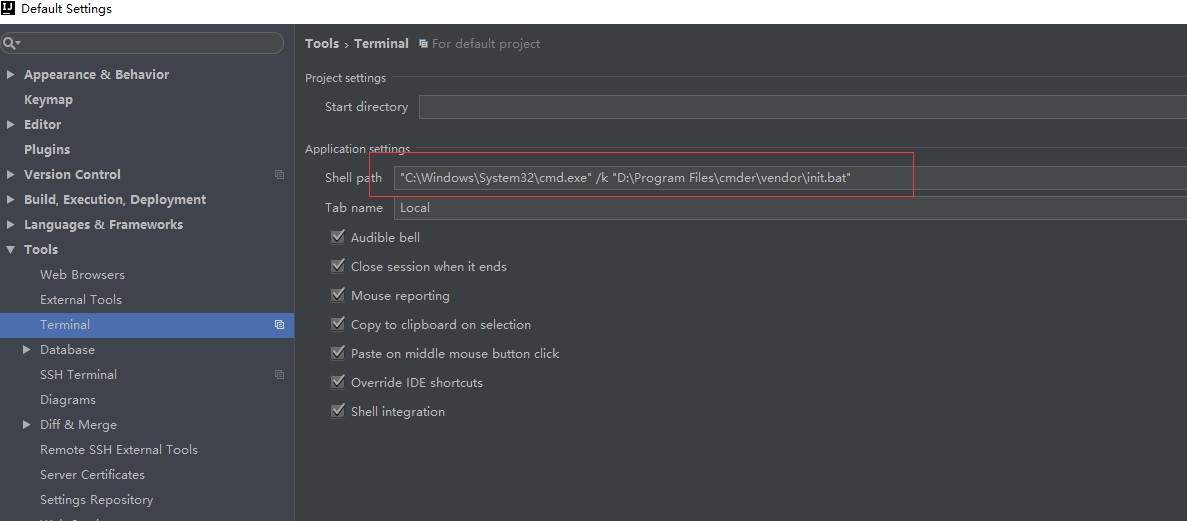Click the copy icon before 'For default project'
Image resolution: width=1187 pixels, height=521 pixels.
(x=423, y=44)
